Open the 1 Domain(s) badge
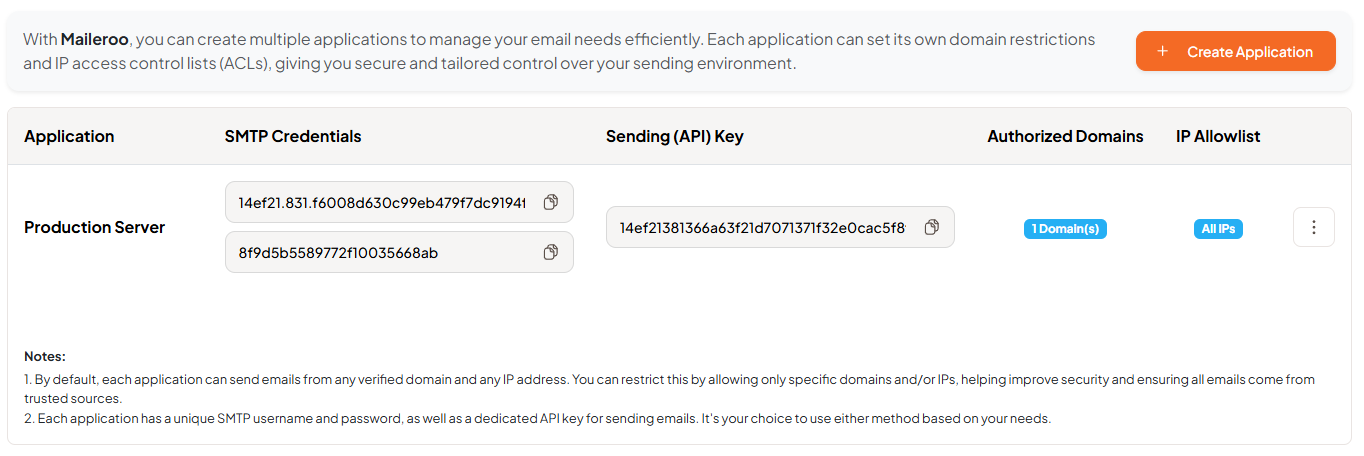 coord(1064,229)
